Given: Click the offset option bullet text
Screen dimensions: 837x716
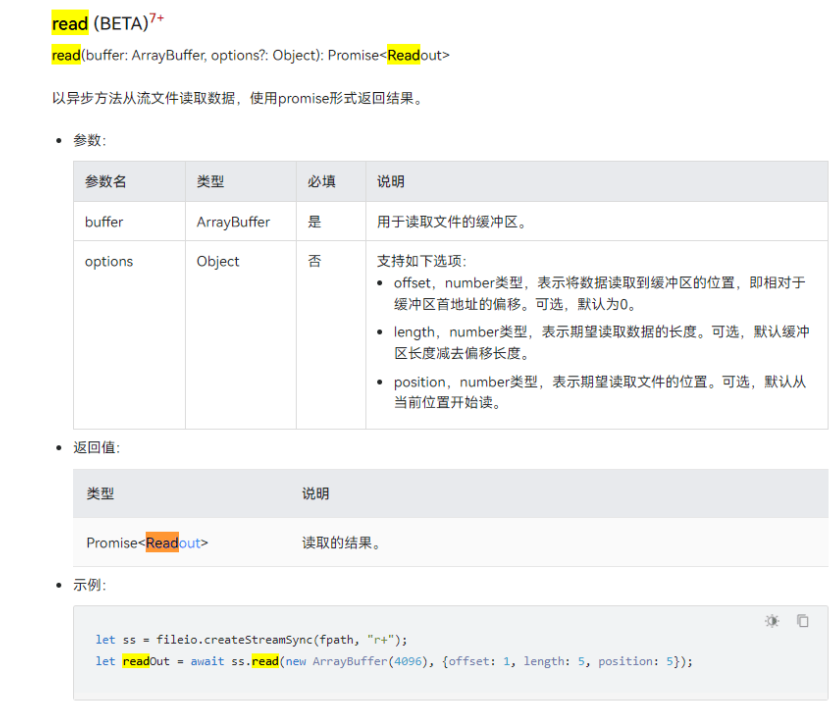Looking at the screenshot, I should click(x=599, y=293).
